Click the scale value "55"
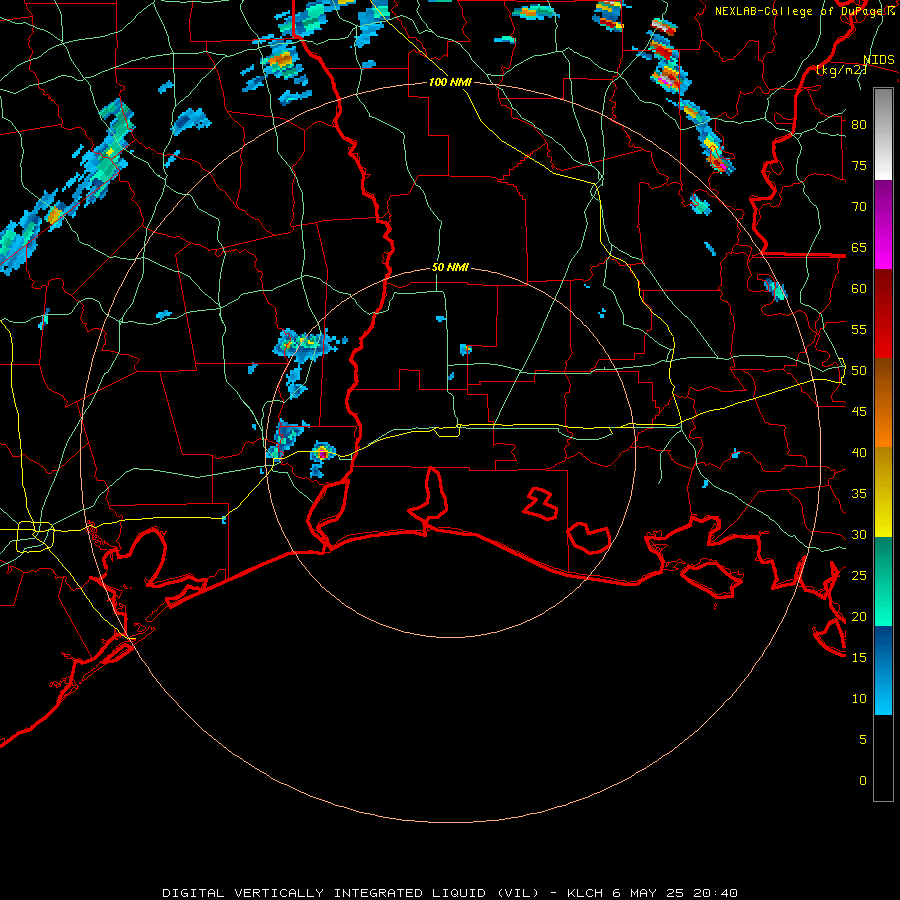This screenshot has width=900, height=900. pyautogui.click(x=859, y=329)
